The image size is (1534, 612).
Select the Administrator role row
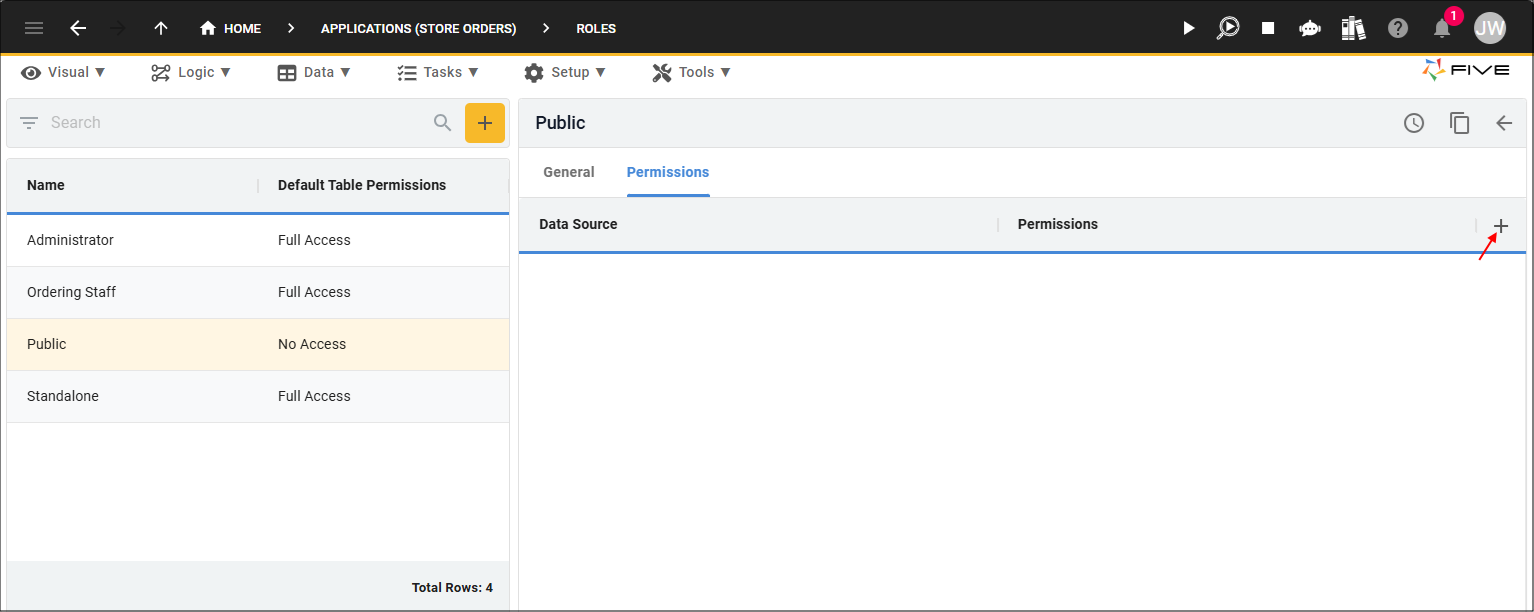pos(258,240)
